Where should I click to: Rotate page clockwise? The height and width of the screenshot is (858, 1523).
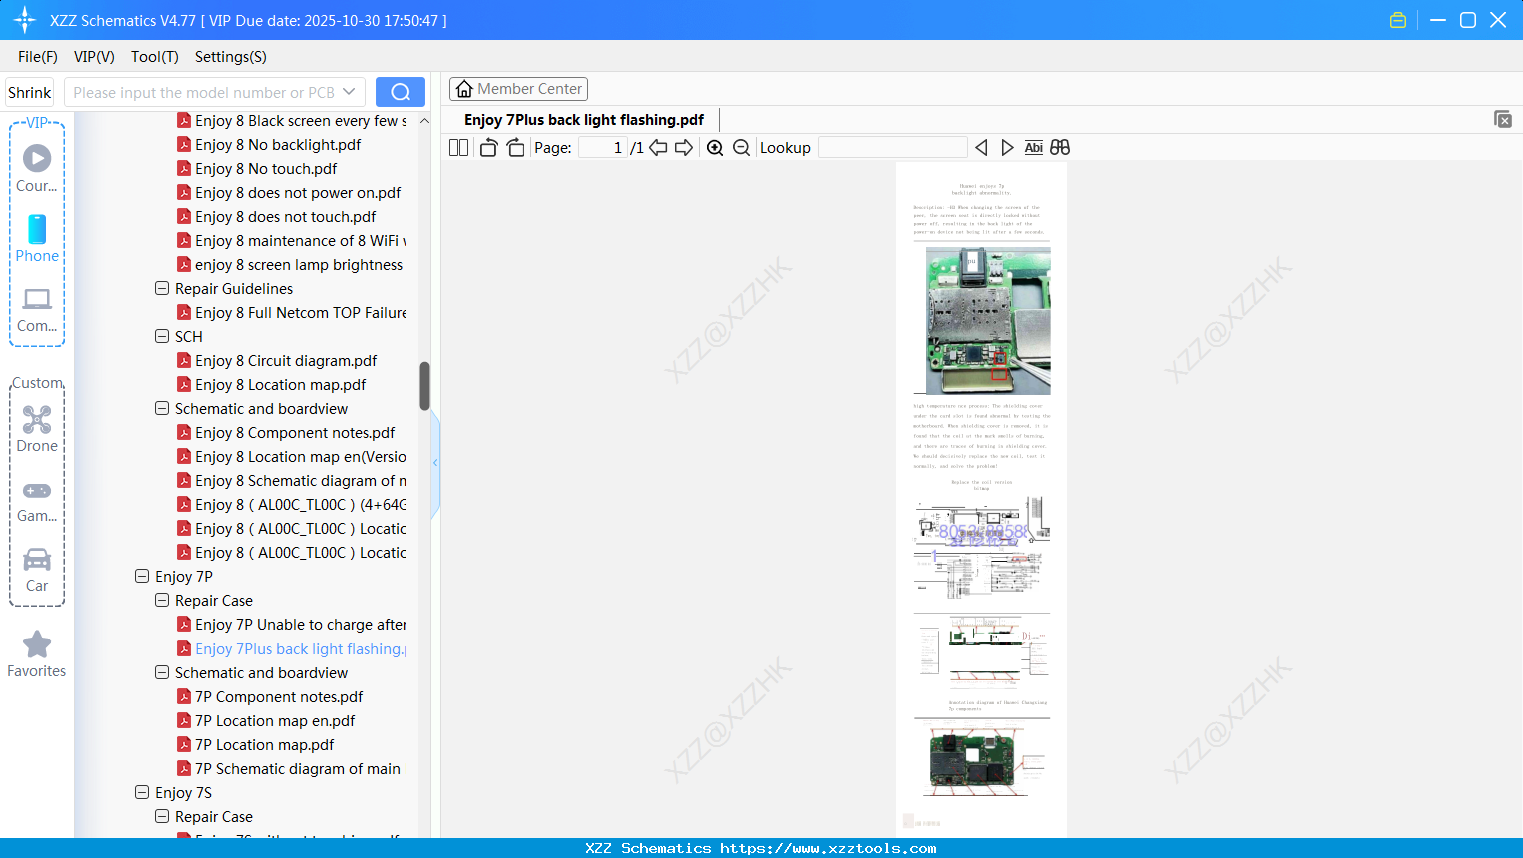click(x=515, y=147)
